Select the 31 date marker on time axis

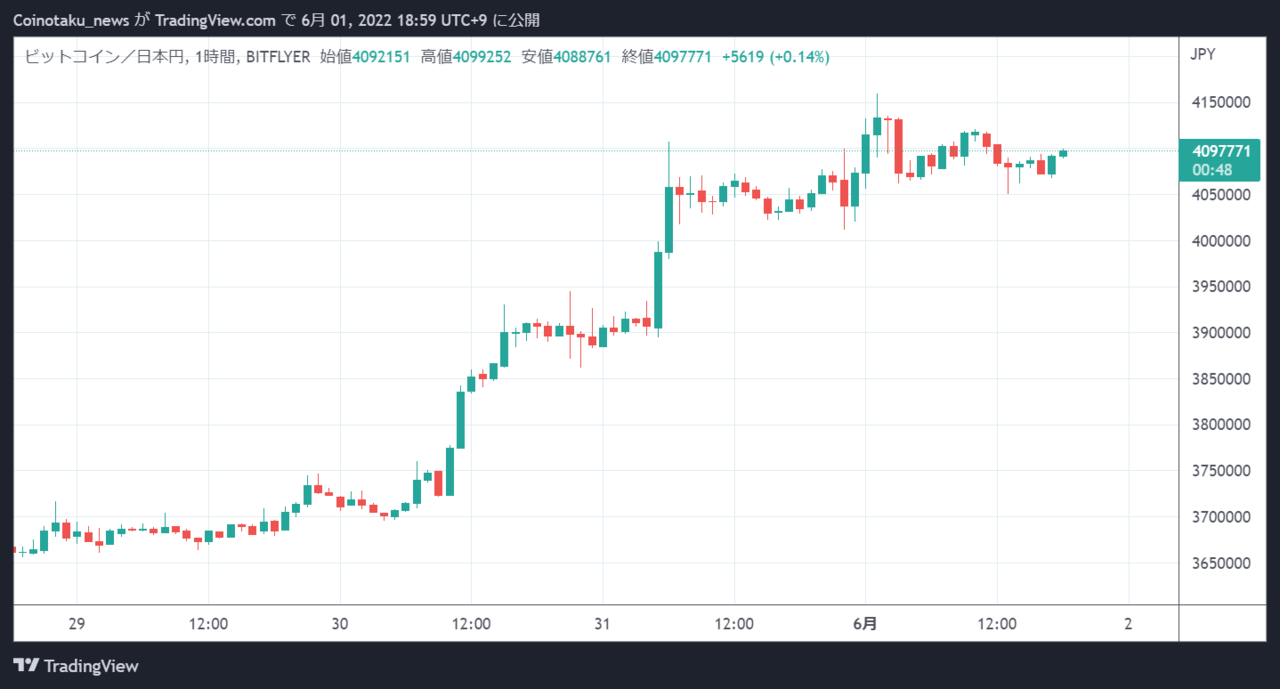[x=602, y=623]
